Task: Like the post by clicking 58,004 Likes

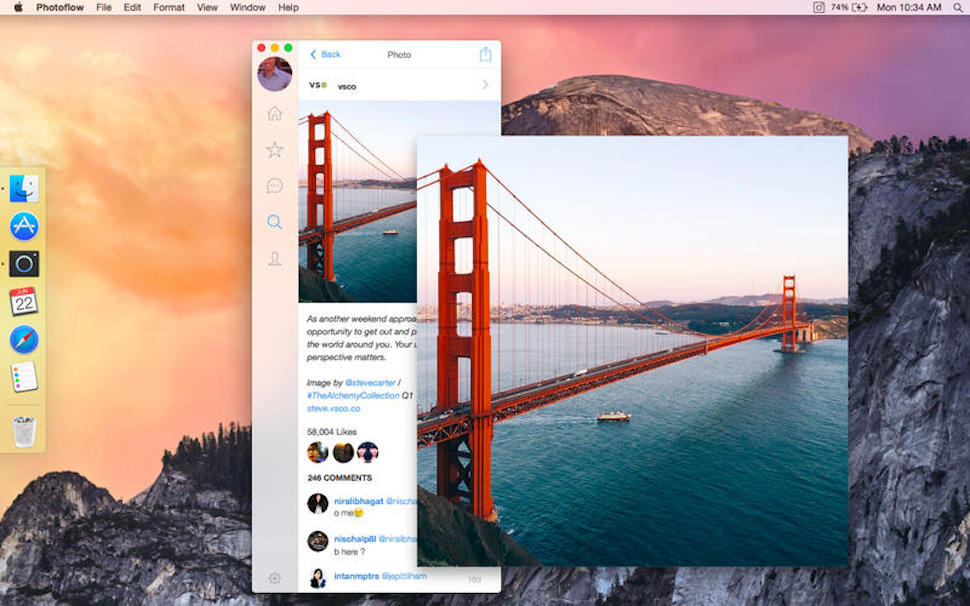Action: pyautogui.click(x=330, y=432)
